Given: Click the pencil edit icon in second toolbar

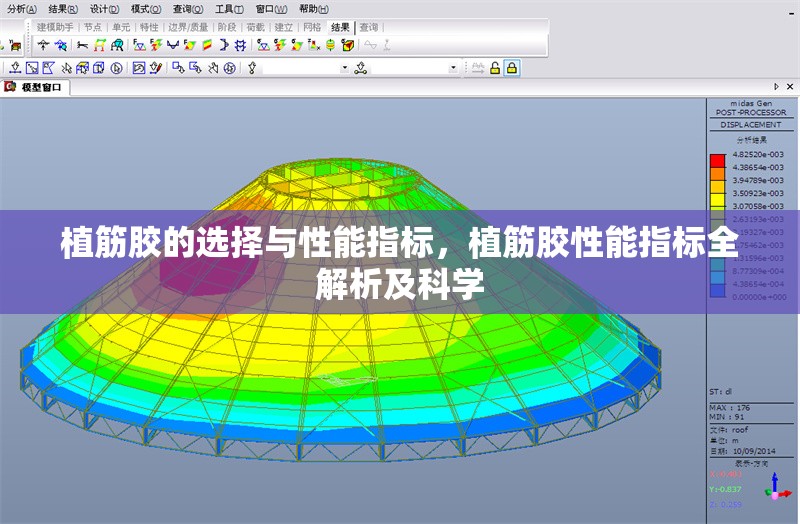Looking at the screenshot, I should [x=155, y=68].
